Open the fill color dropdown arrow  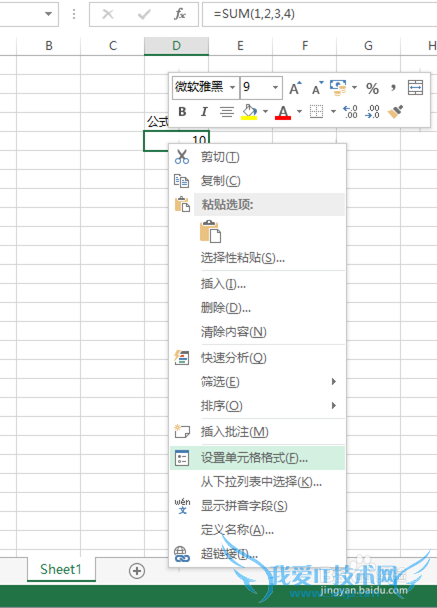(x=265, y=112)
